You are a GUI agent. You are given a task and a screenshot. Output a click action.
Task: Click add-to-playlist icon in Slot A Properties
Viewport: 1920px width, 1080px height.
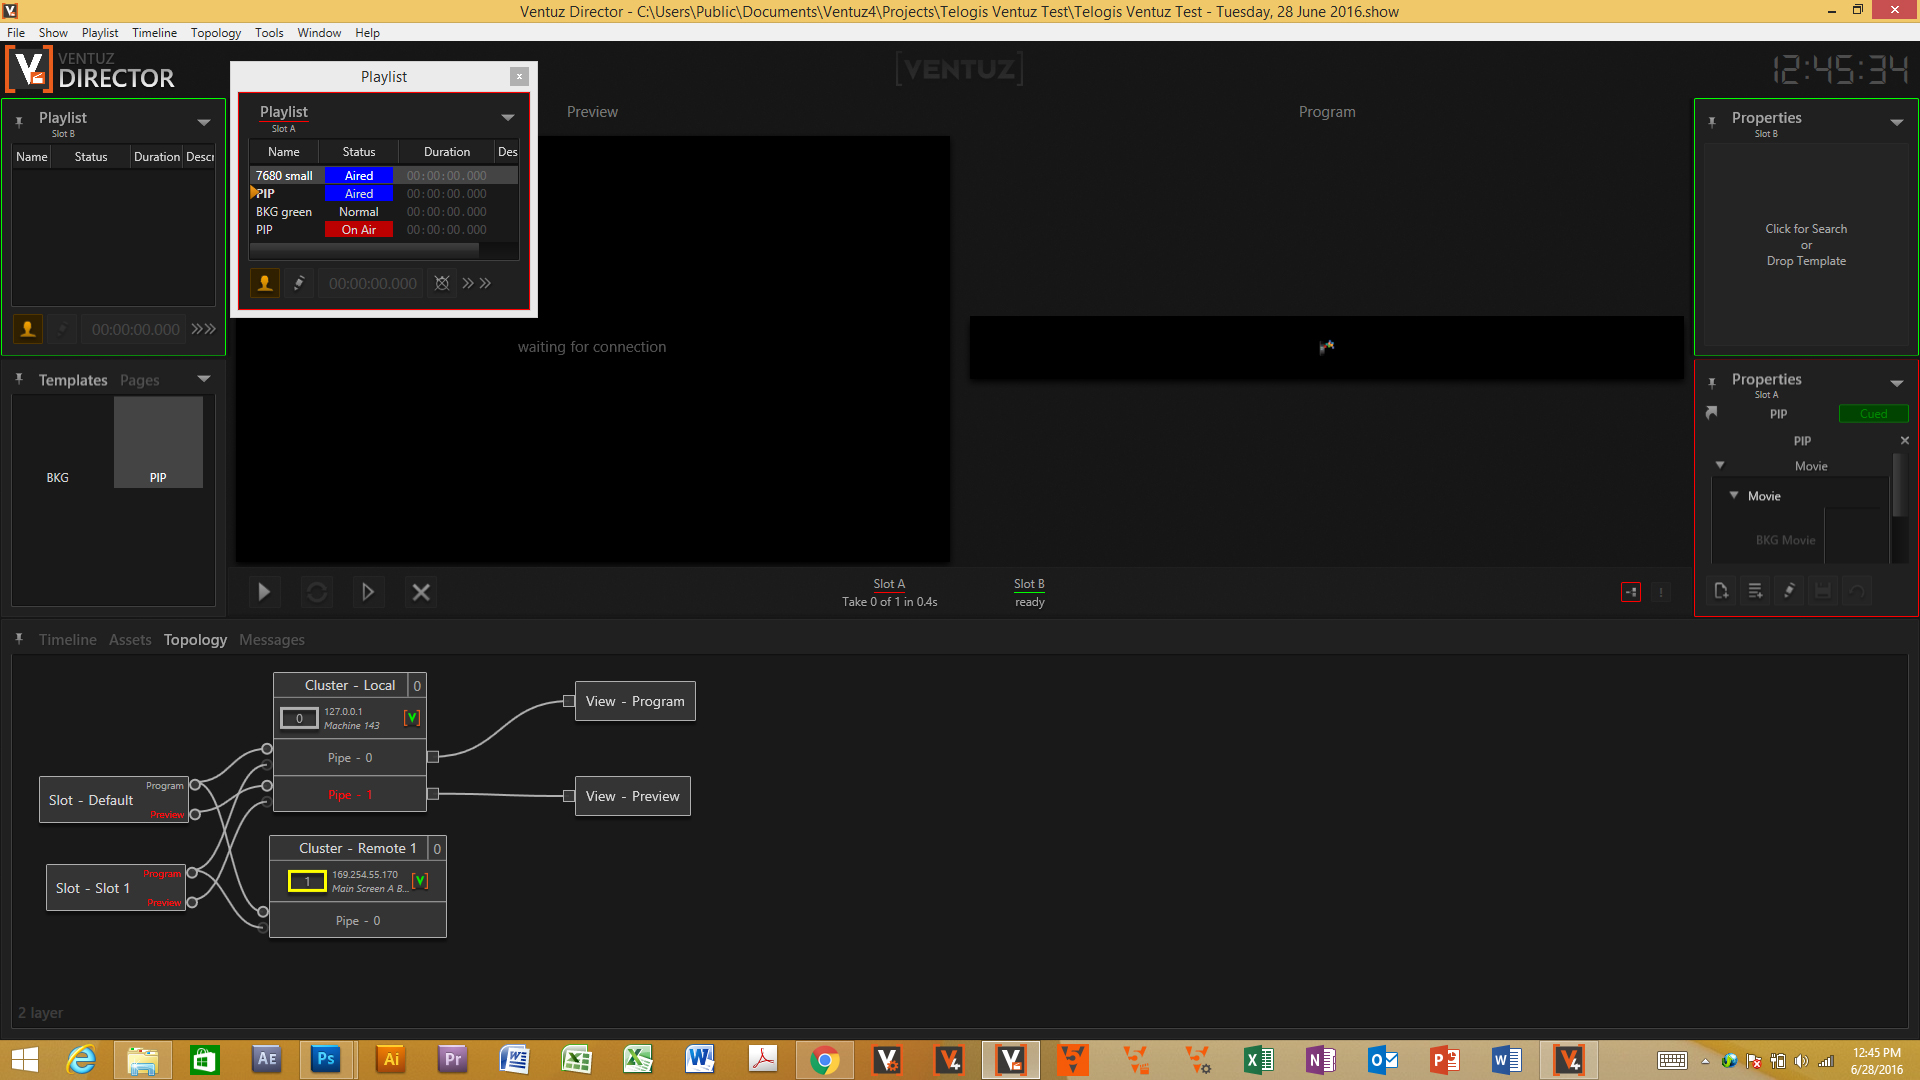tap(1755, 591)
